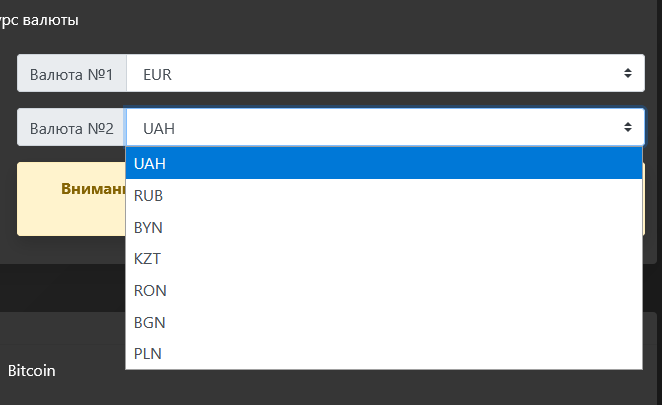The image size is (662, 405).
Task: Click the курс валюты heading
Action: pos(40,20)
